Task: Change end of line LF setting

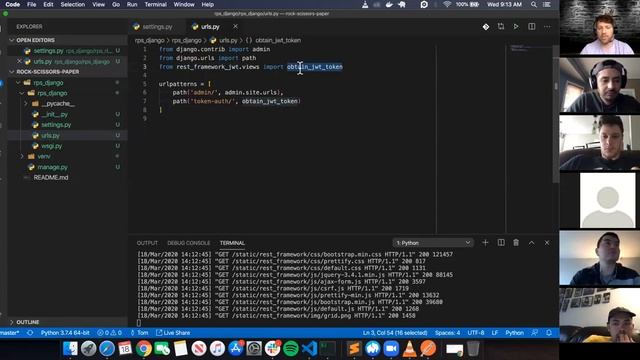Action: click(495, 333)
